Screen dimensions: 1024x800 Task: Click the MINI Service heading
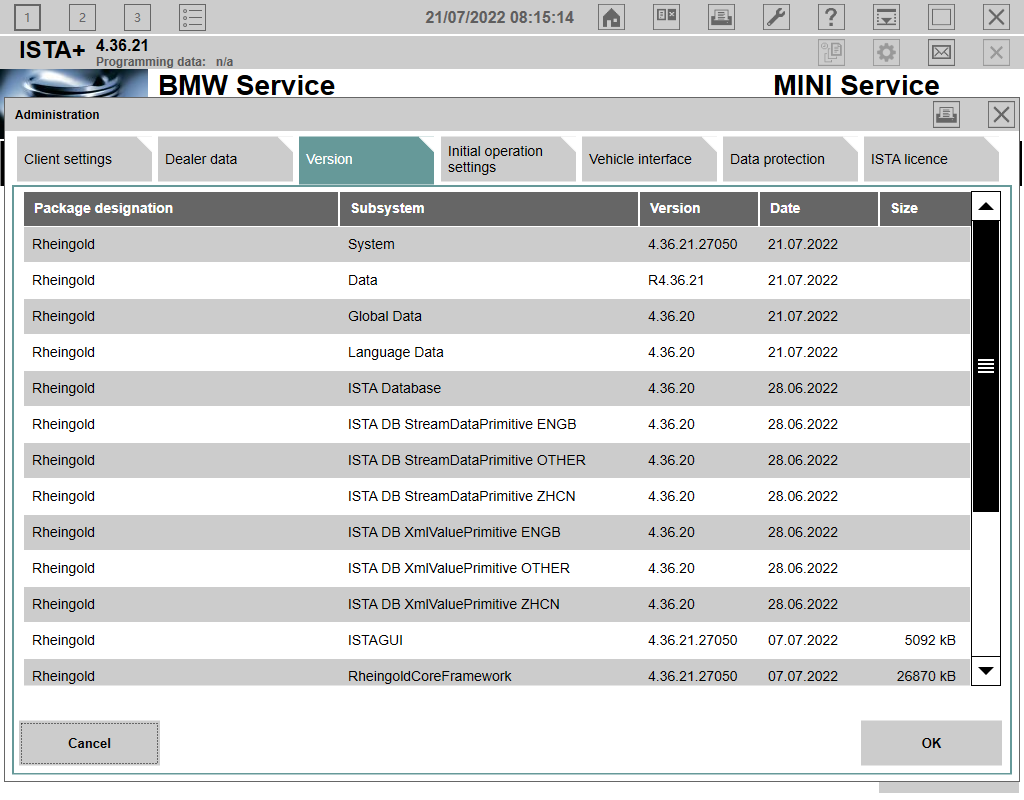coord(856,85)
